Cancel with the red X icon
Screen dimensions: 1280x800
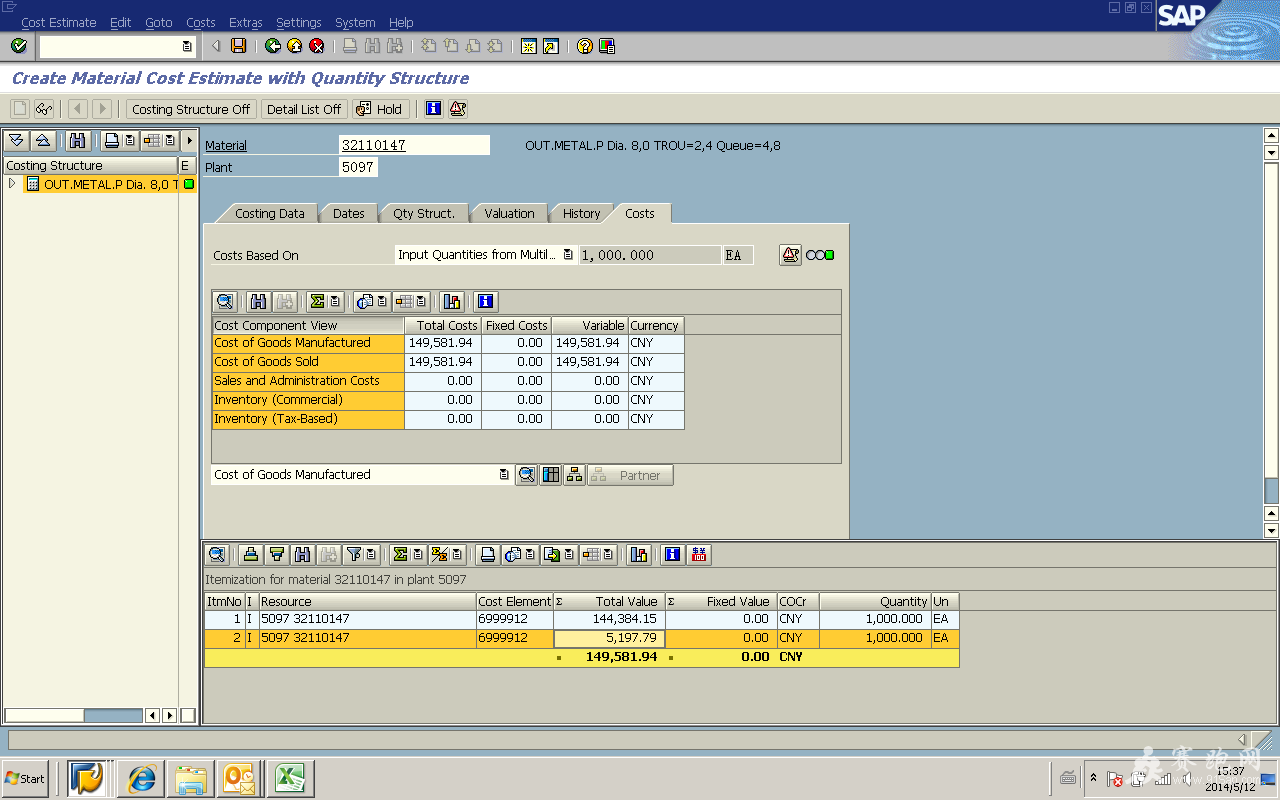click(x=317, y=46)
